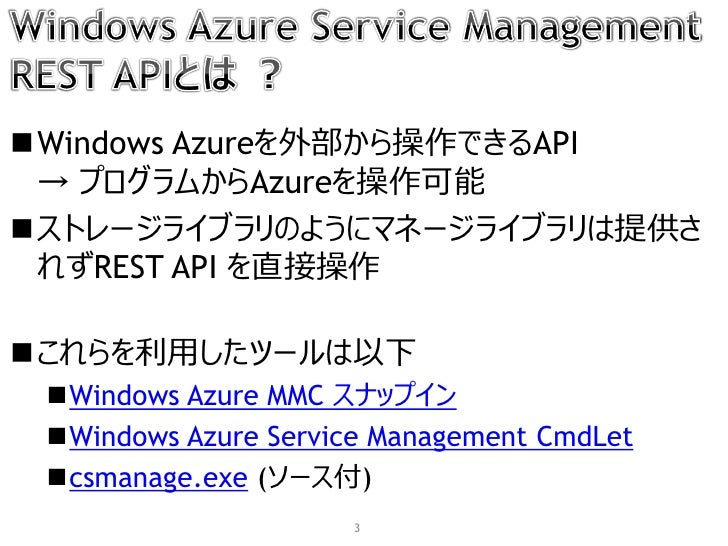
Task: Click the text Windows Azureを外部から操作できるAPI
Action: point(307,143)
